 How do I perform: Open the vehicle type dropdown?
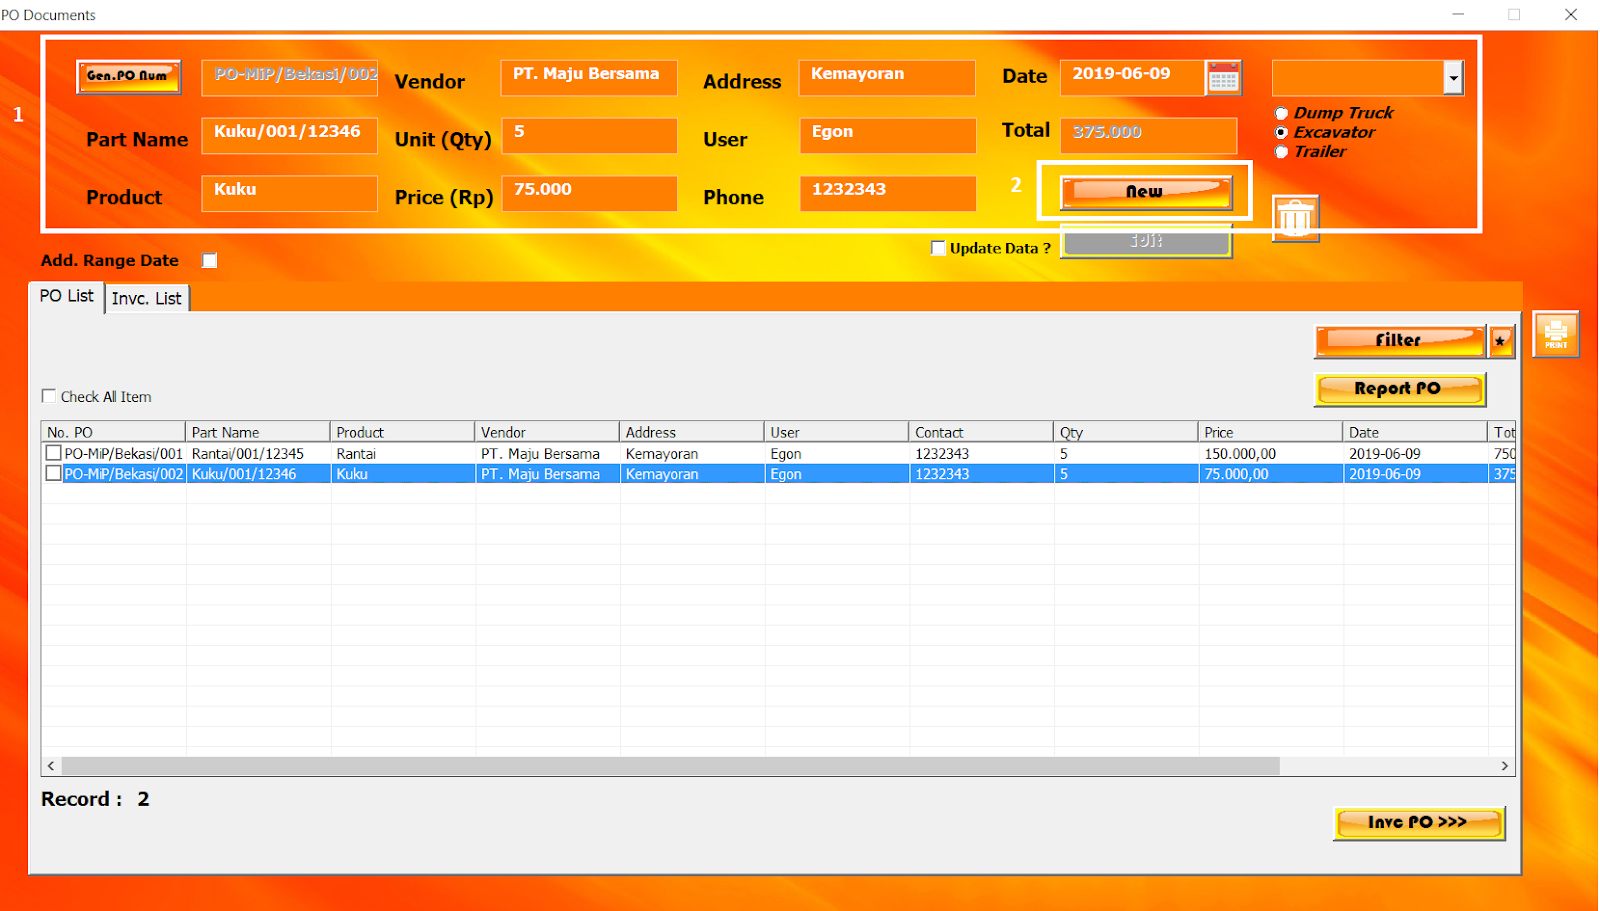click(x=1455, y=77)
